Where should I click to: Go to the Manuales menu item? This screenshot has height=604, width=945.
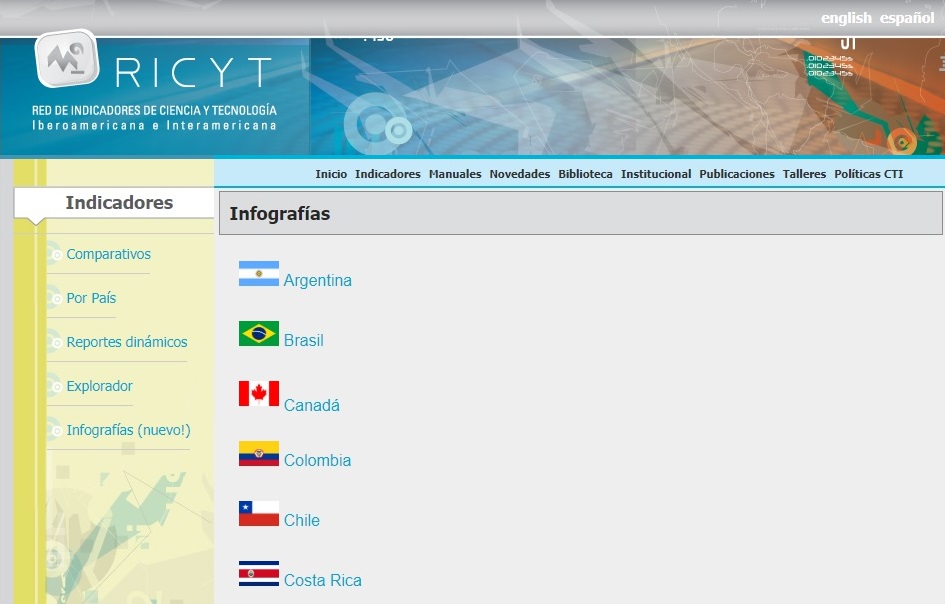(455, 174)
